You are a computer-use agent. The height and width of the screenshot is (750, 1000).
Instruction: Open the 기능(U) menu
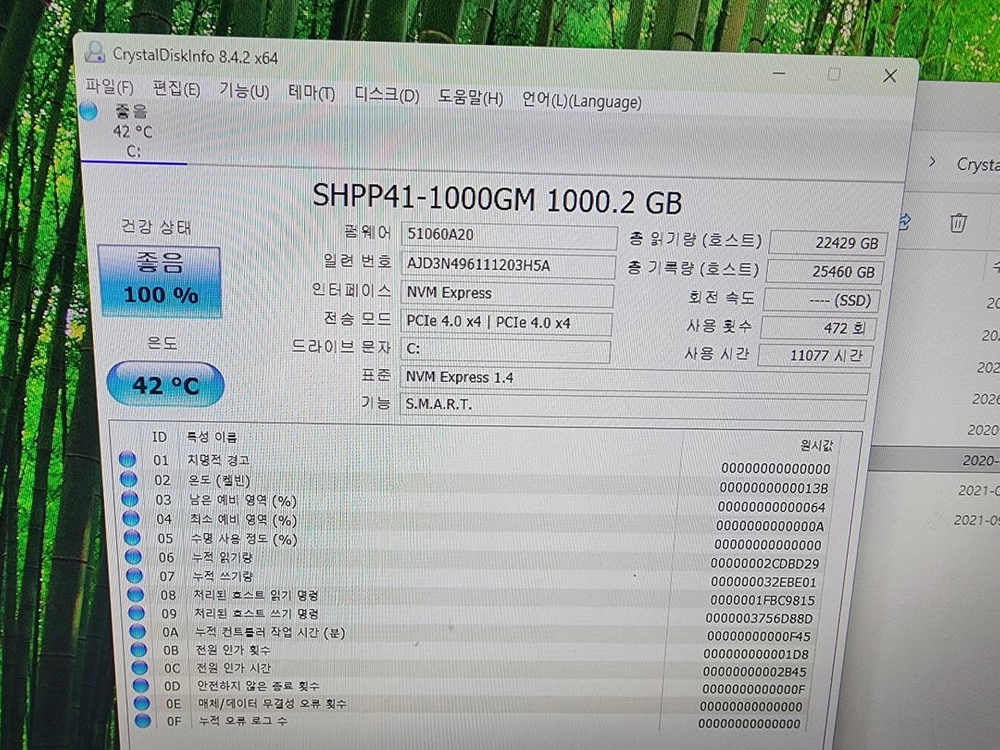(244, 91)
